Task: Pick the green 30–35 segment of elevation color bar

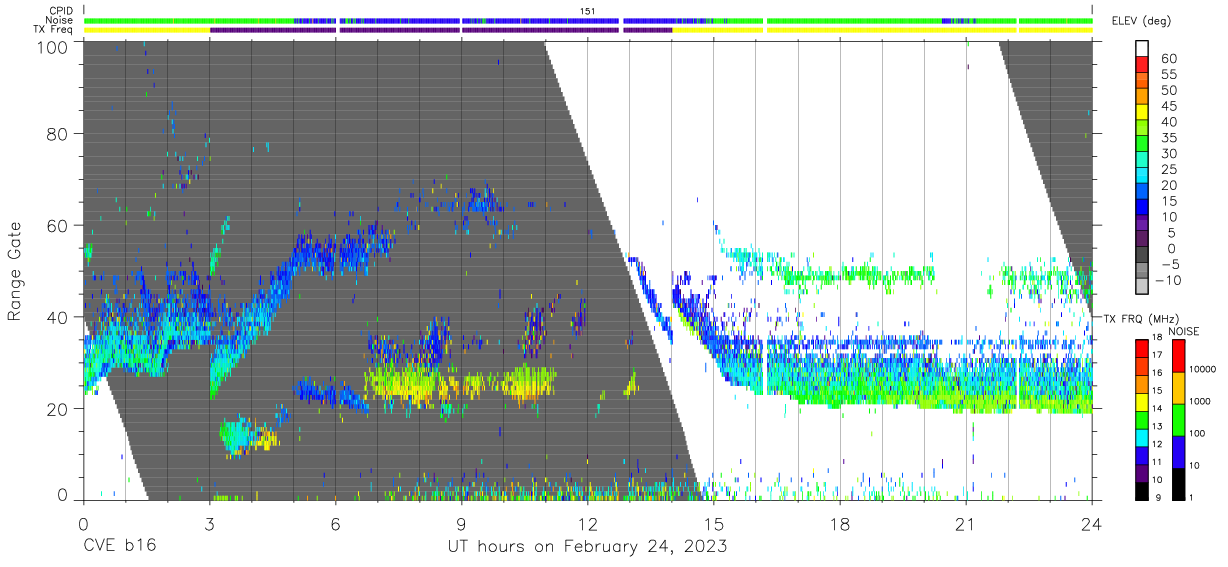Action: [x=1143, y=145]
